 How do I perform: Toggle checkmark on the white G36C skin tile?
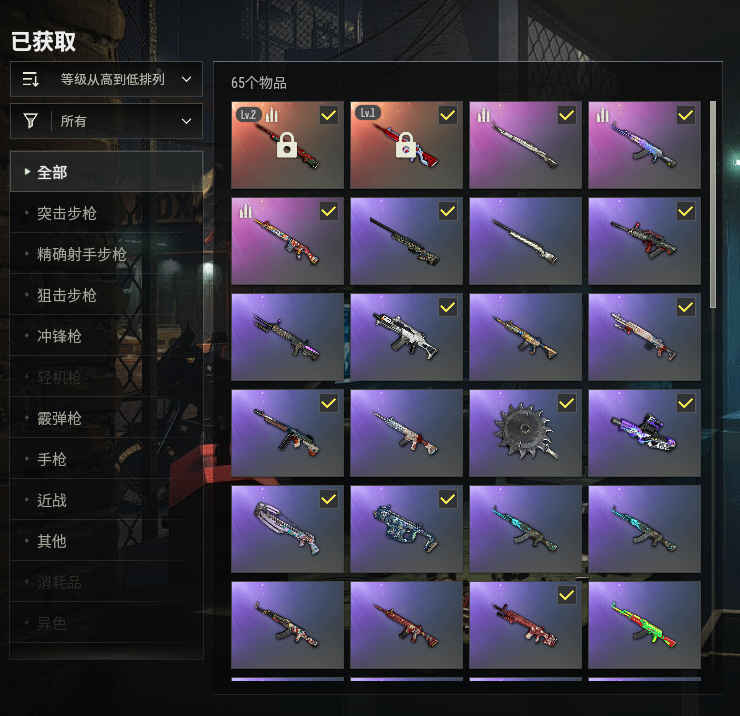coord(447,307)
